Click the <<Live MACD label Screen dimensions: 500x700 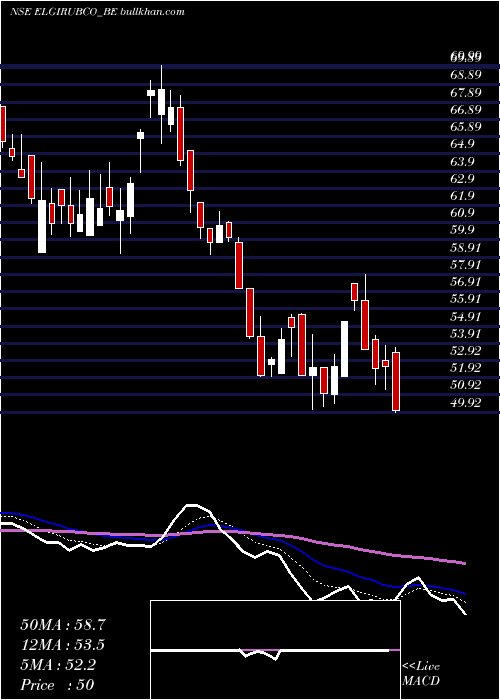421,674
